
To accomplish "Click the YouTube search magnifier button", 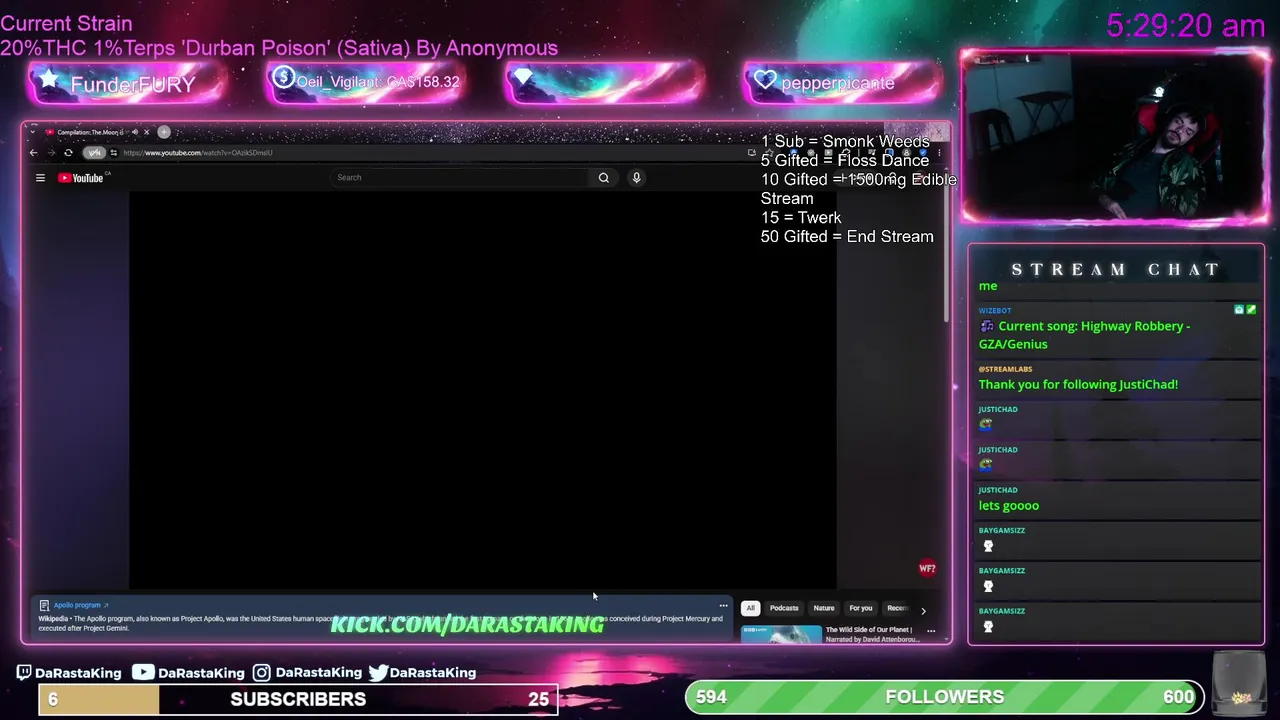I will [x=603, y=178].
